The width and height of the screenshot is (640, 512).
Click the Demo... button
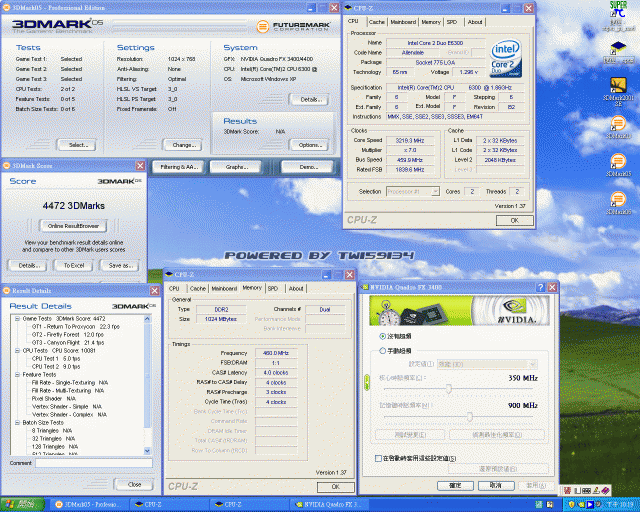[x=307, y=167]
